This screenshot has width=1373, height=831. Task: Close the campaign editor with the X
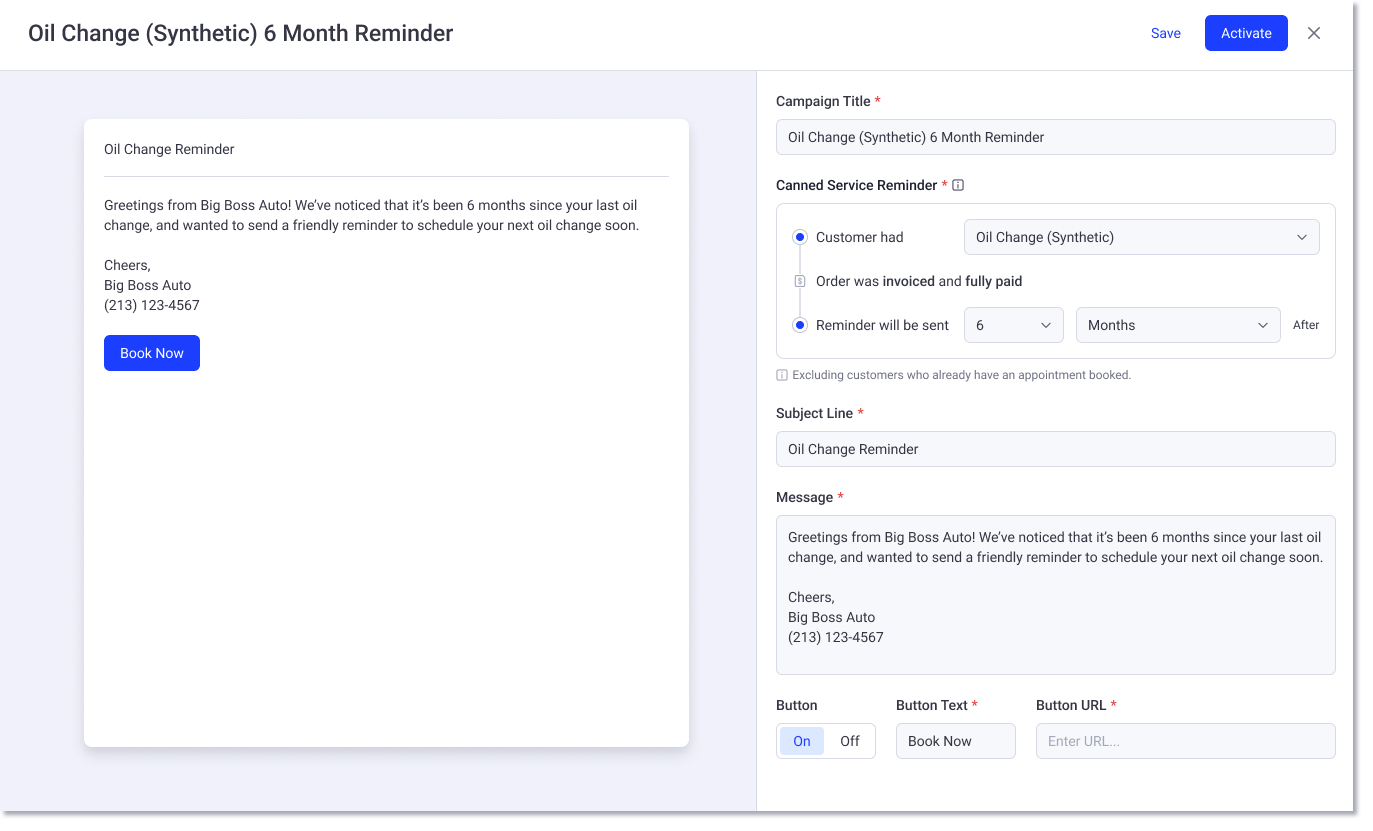click(1313, 33)
